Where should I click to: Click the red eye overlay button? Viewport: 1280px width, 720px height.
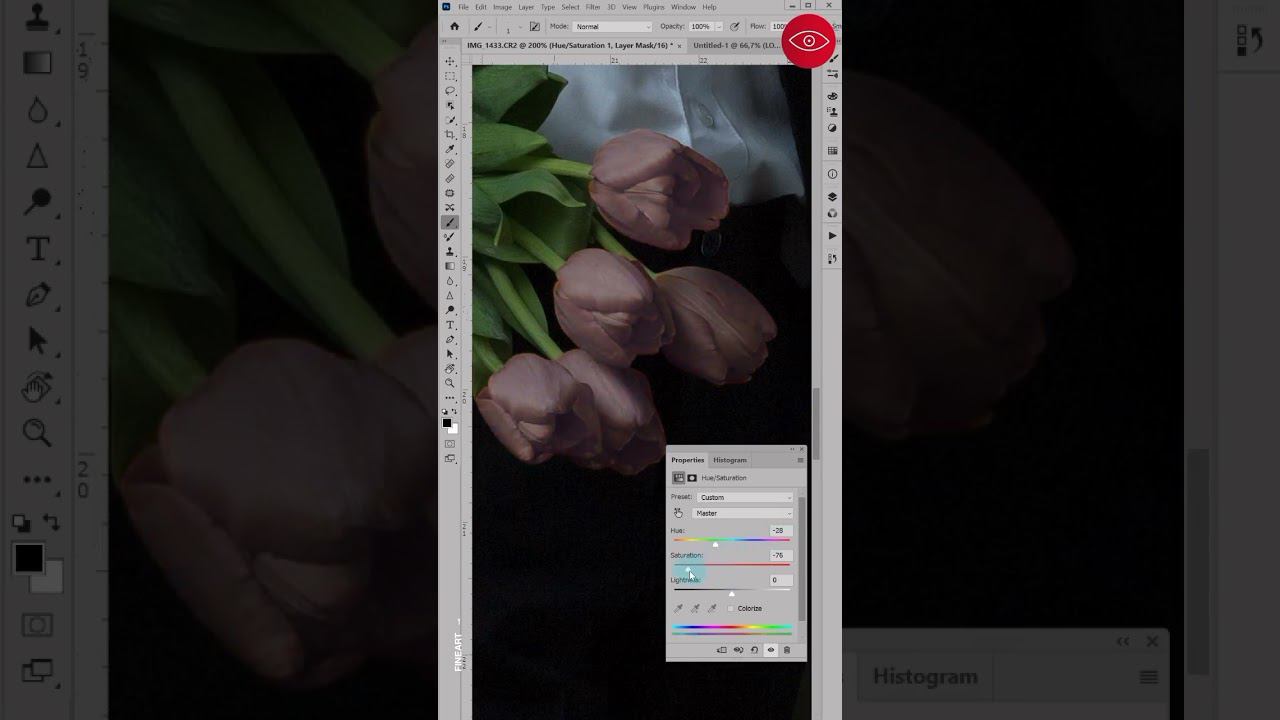coord(808,41)
